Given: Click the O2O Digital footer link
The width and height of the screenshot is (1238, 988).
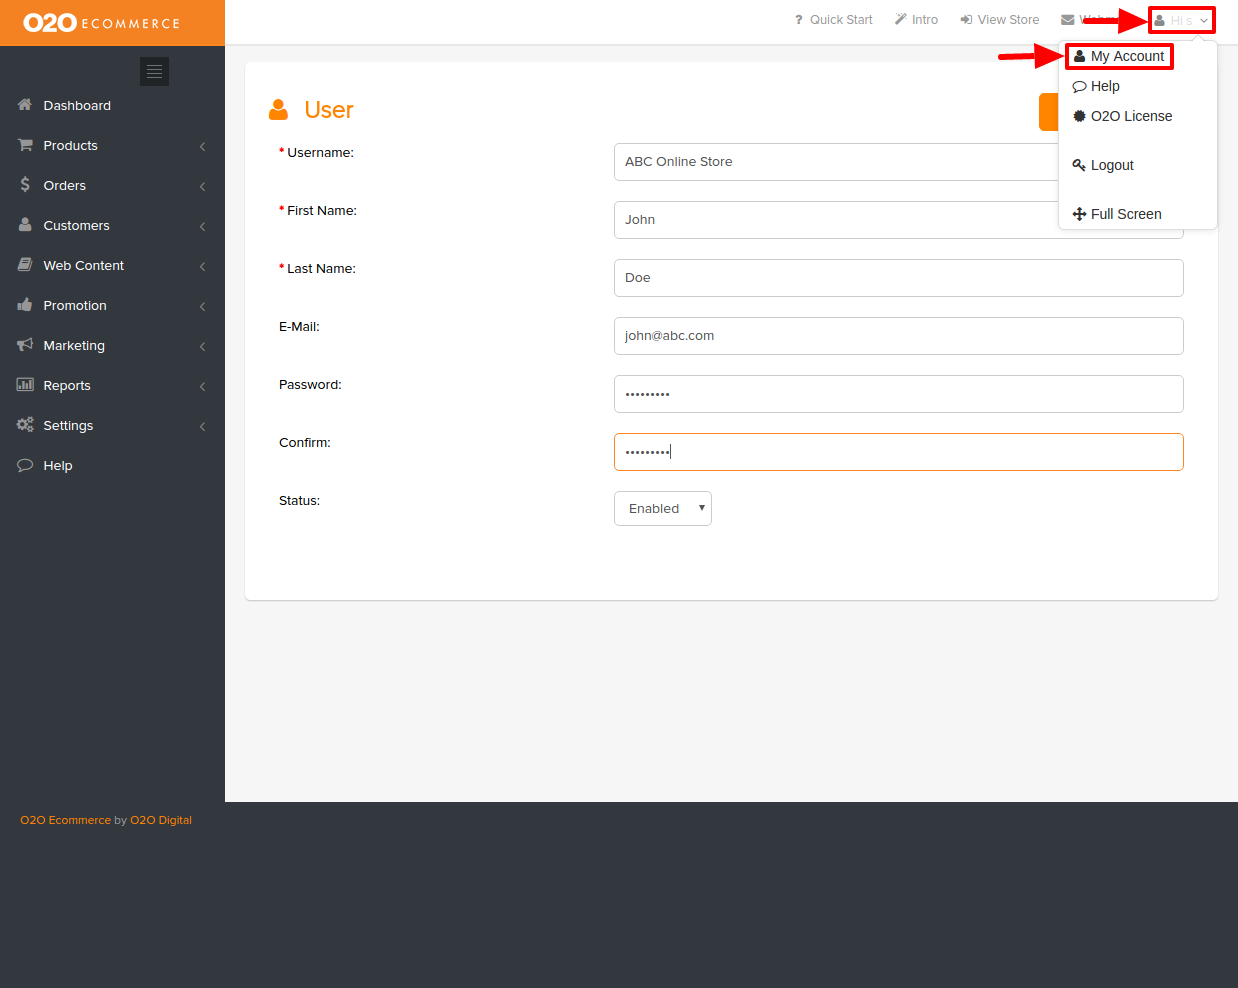Looking at the screenshot, I should pos(161,820).
